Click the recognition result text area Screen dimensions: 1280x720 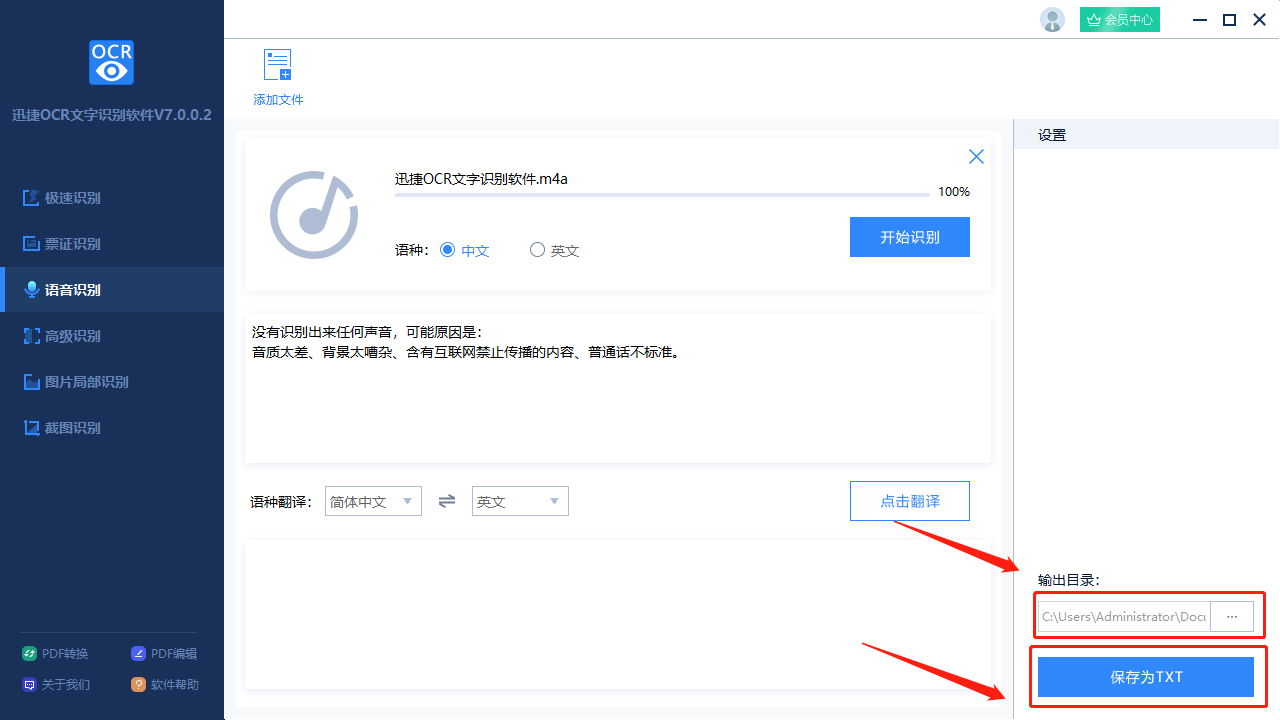617,388
